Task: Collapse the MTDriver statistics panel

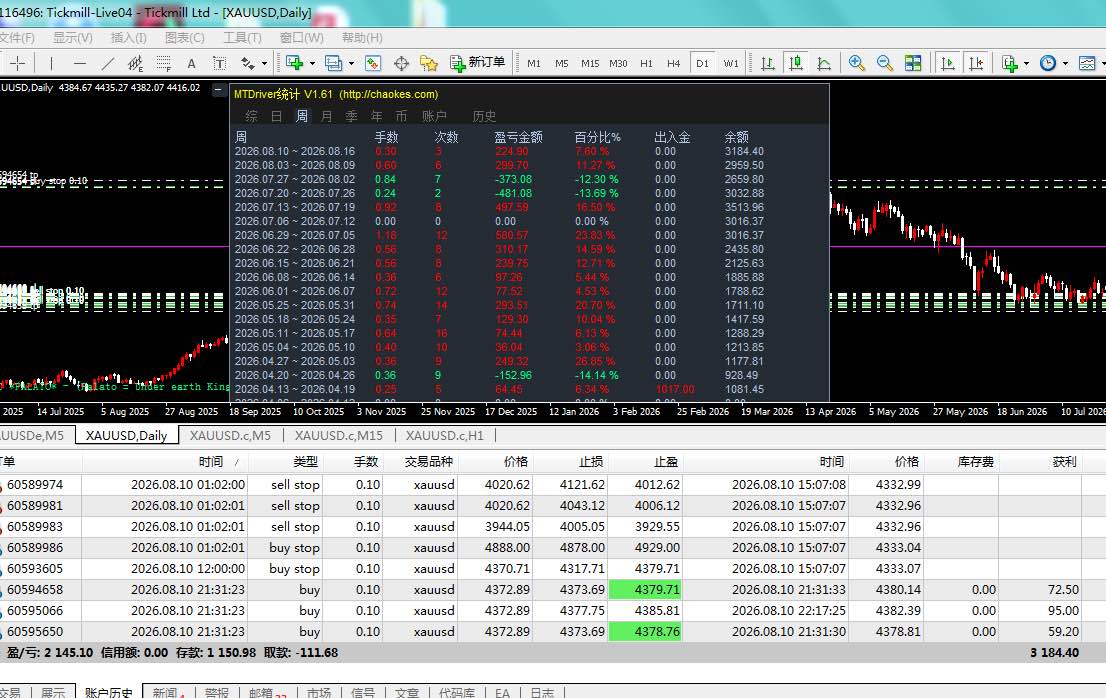Action: pos(218,90)
